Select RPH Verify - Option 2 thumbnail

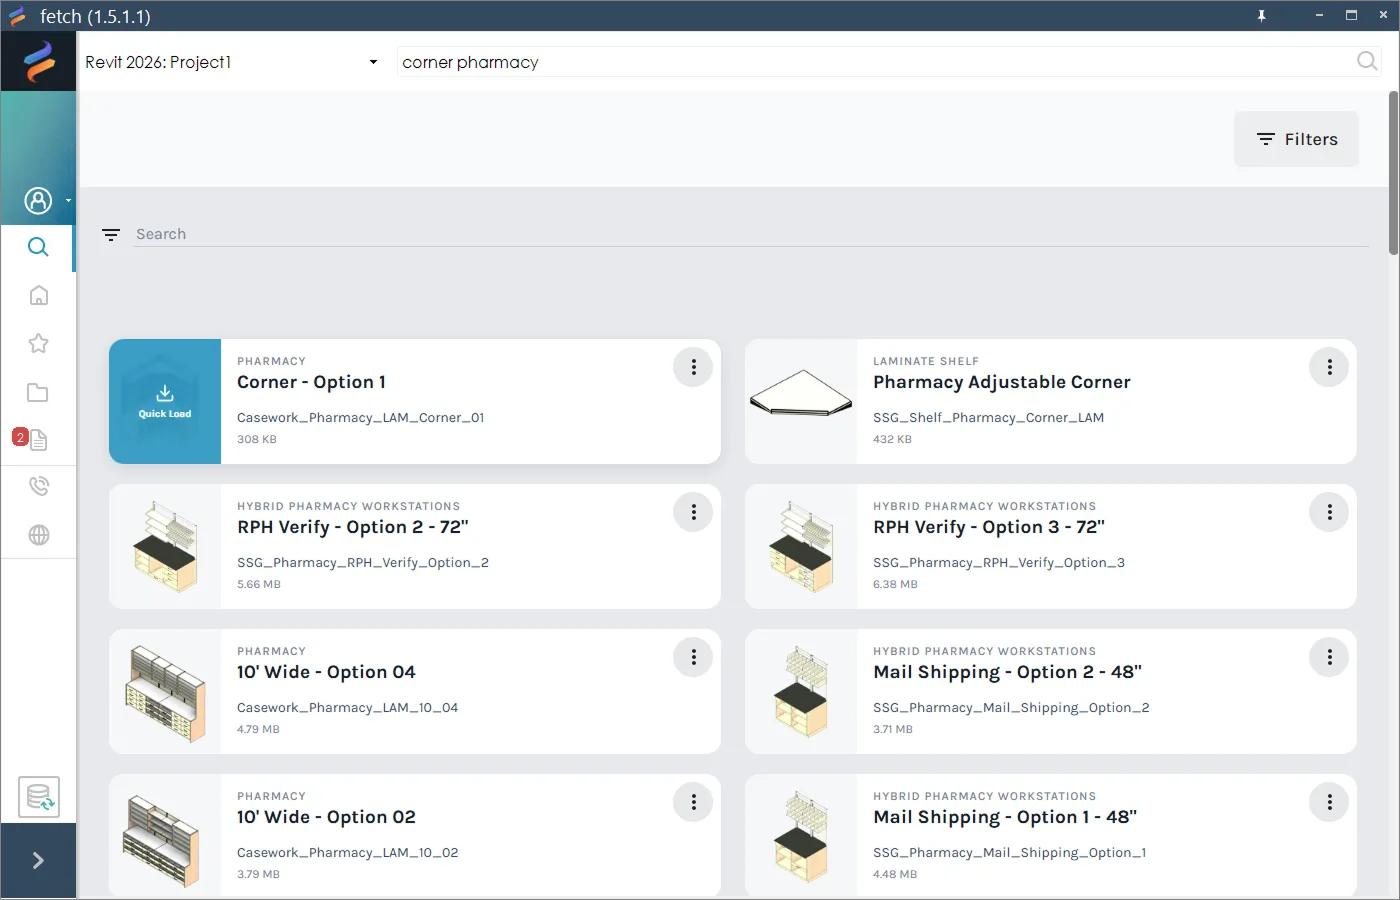[x=165, y=546]
